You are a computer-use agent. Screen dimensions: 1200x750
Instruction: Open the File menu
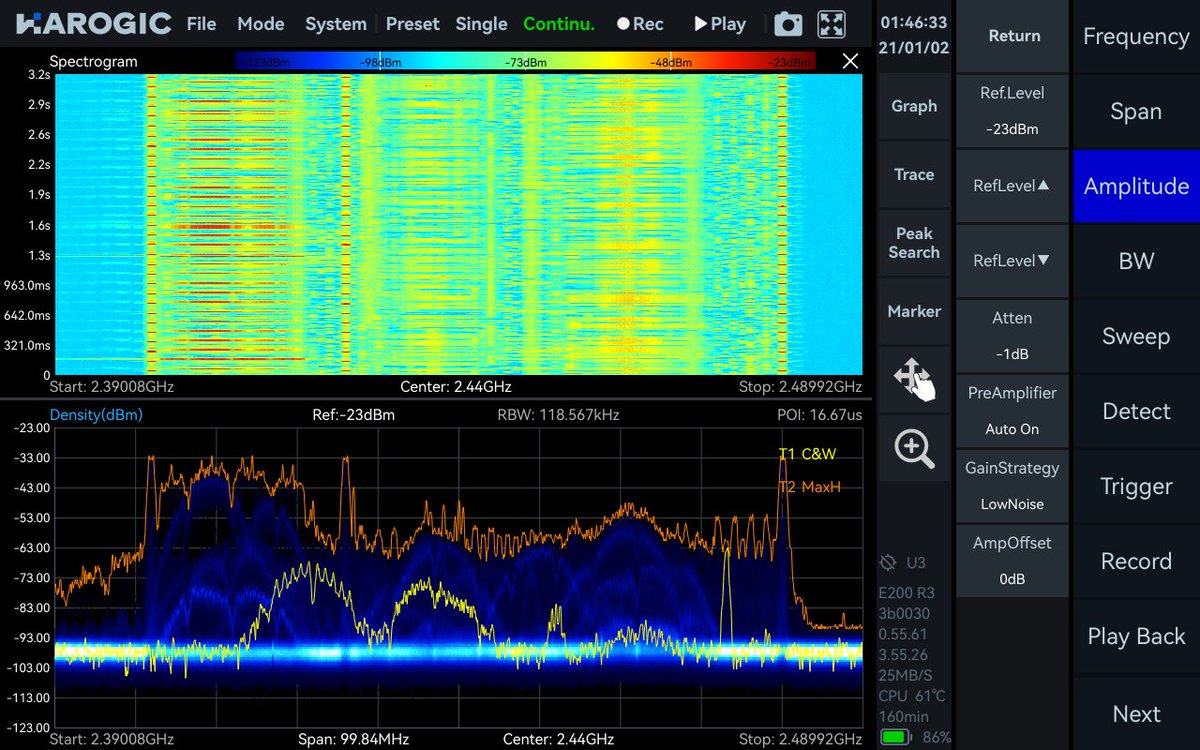[x=201, y=24]
